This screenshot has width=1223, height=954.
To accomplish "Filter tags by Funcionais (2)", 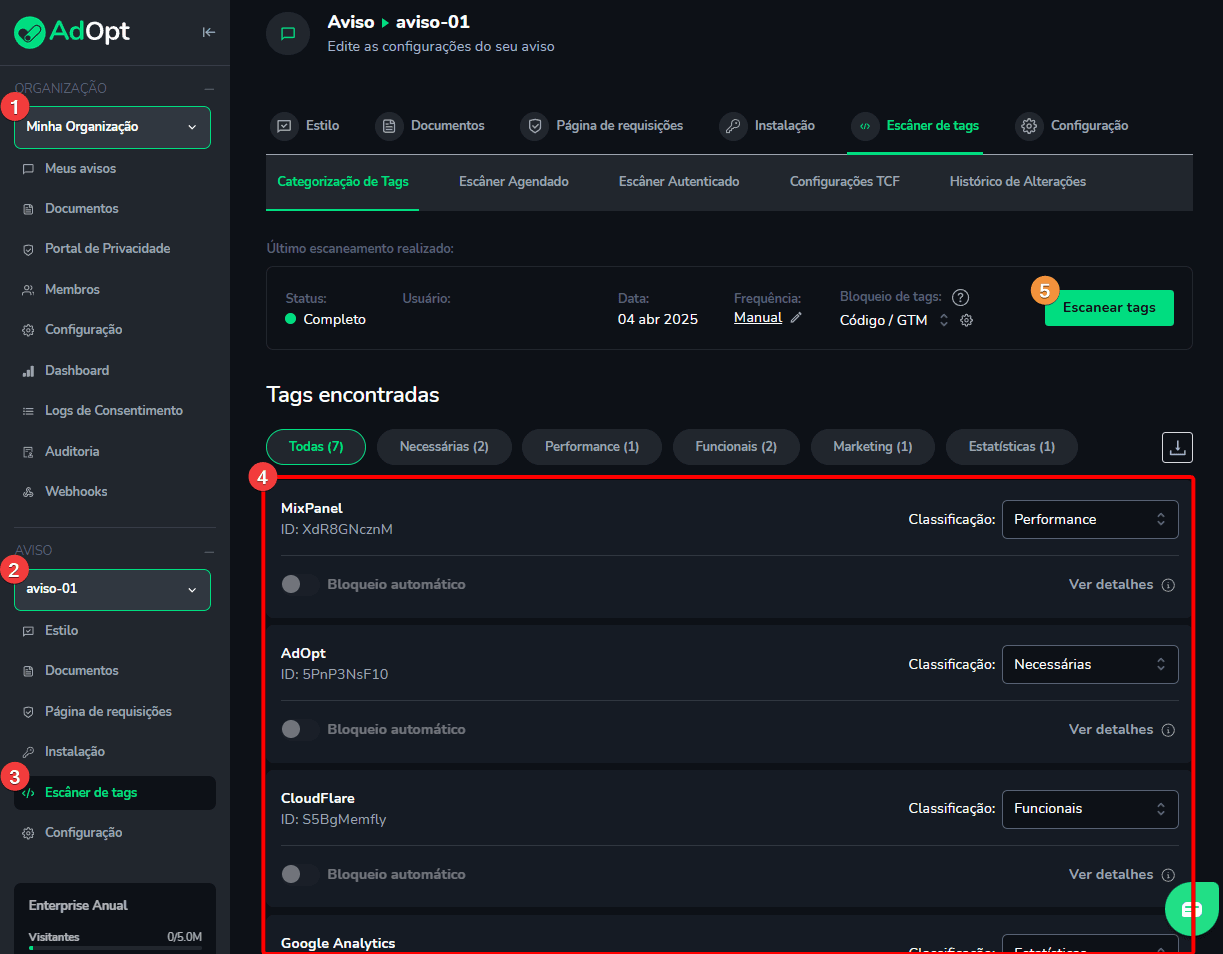I will pyautogui.click(x=736, y=447).
